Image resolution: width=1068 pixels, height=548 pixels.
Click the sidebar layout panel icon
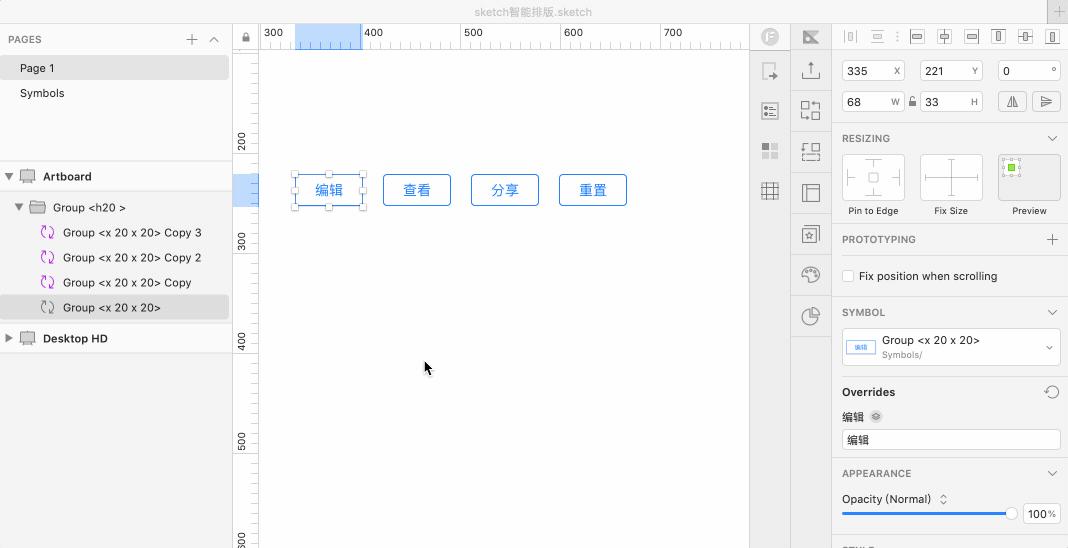pyautogui.click(x=811, y=193)
